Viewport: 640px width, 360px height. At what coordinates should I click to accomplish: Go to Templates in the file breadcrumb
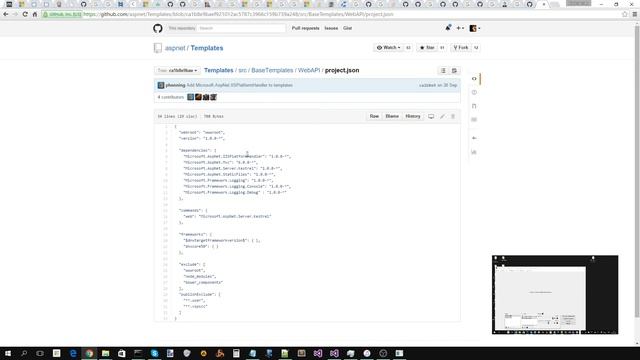219,70
